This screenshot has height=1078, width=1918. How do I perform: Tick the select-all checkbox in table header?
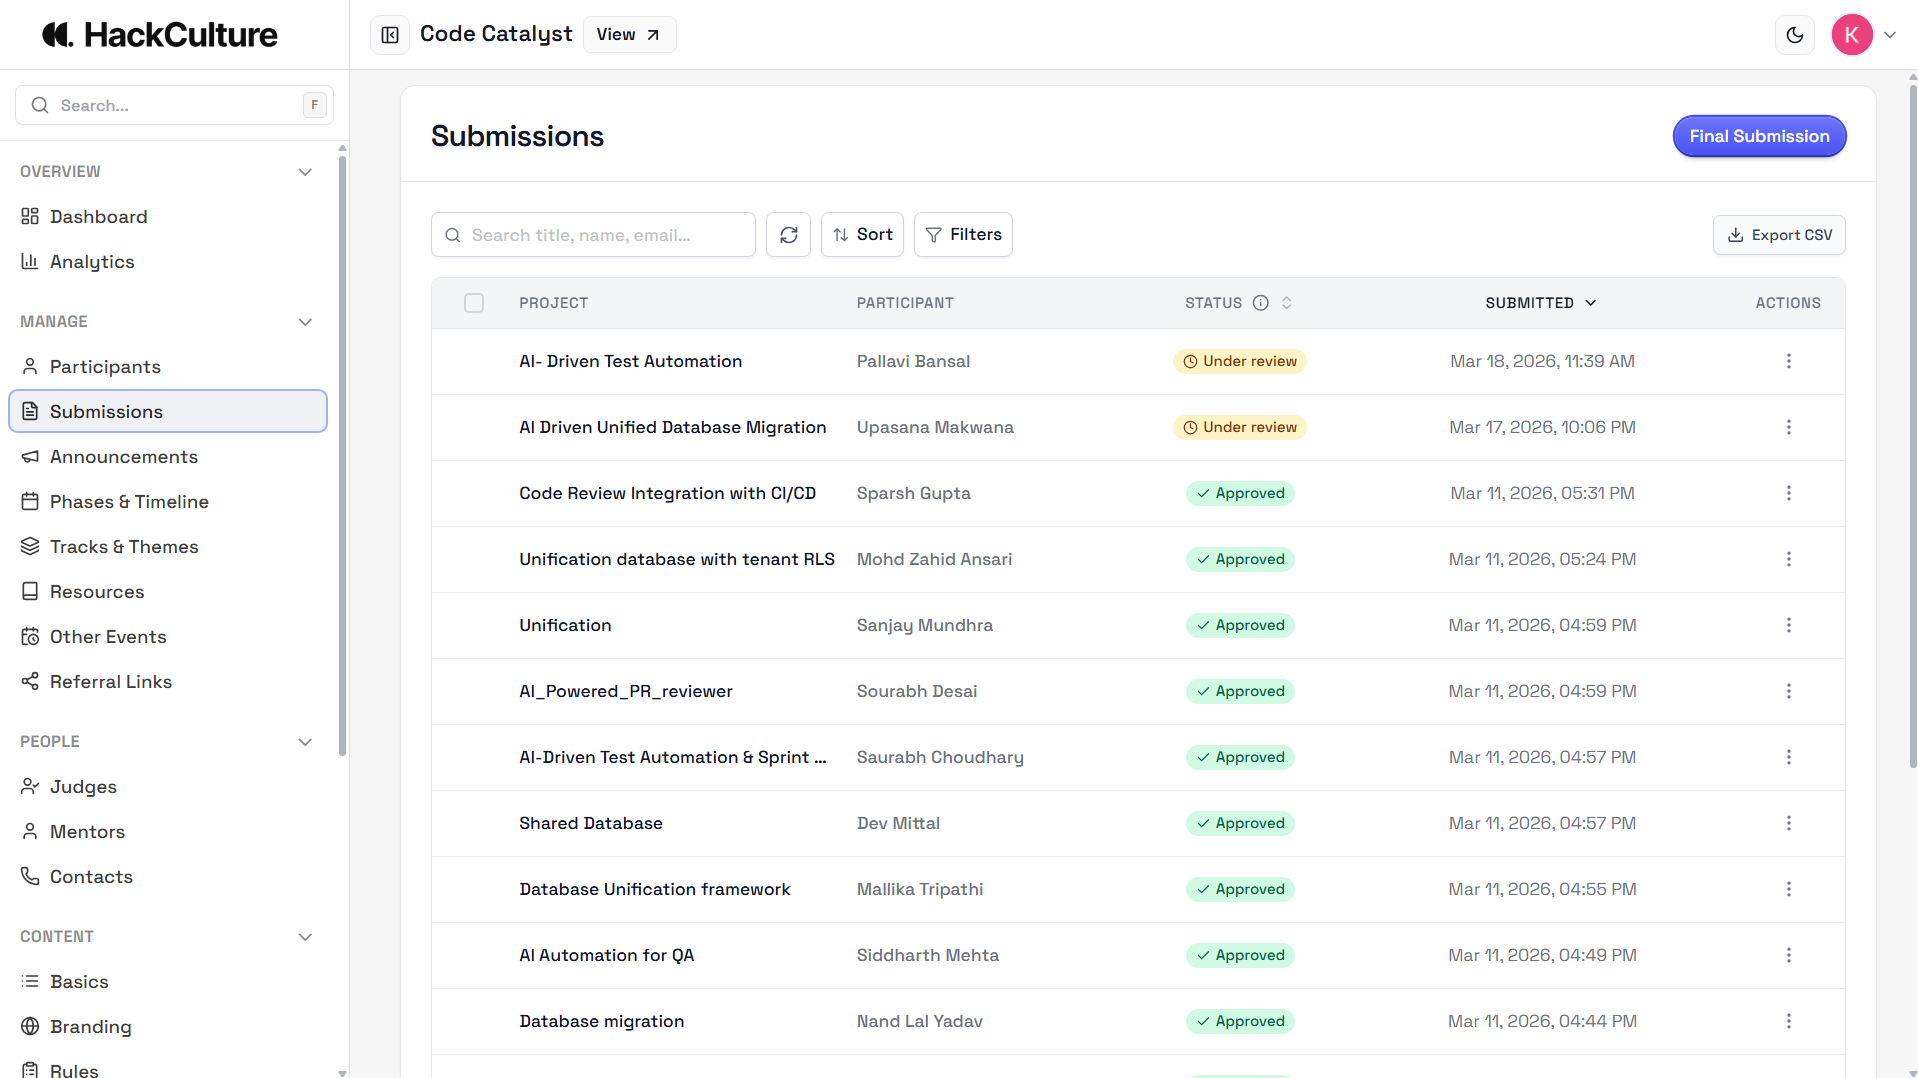click(474, 303)
